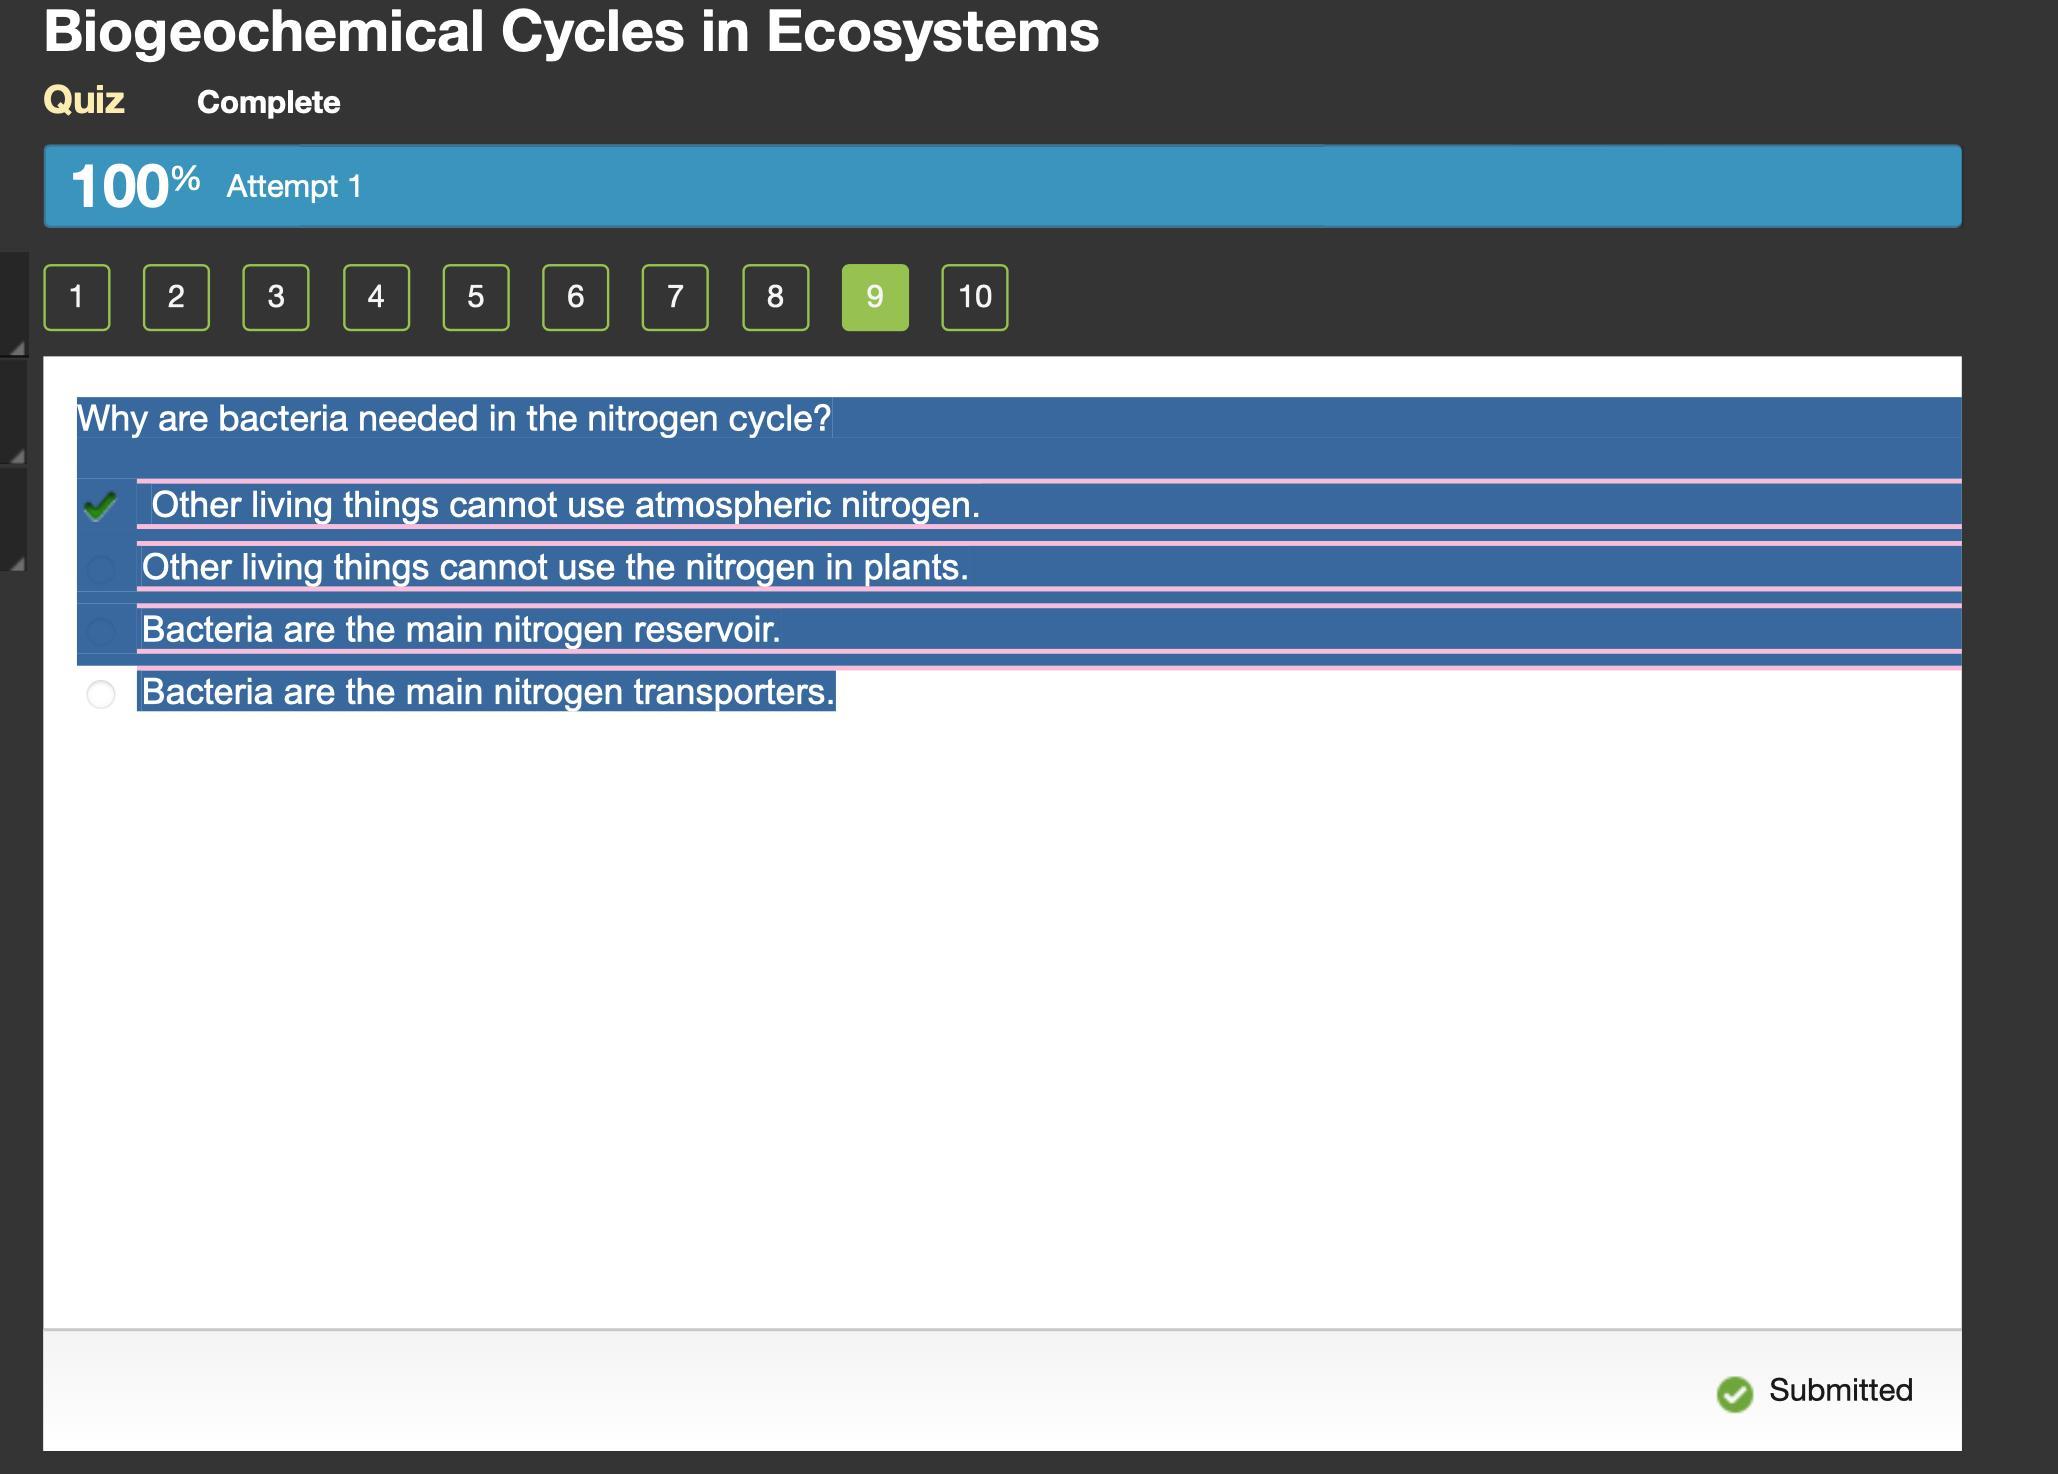Select 'Bacteria are the main nitrogen transporters' radio

click(101, 694)
